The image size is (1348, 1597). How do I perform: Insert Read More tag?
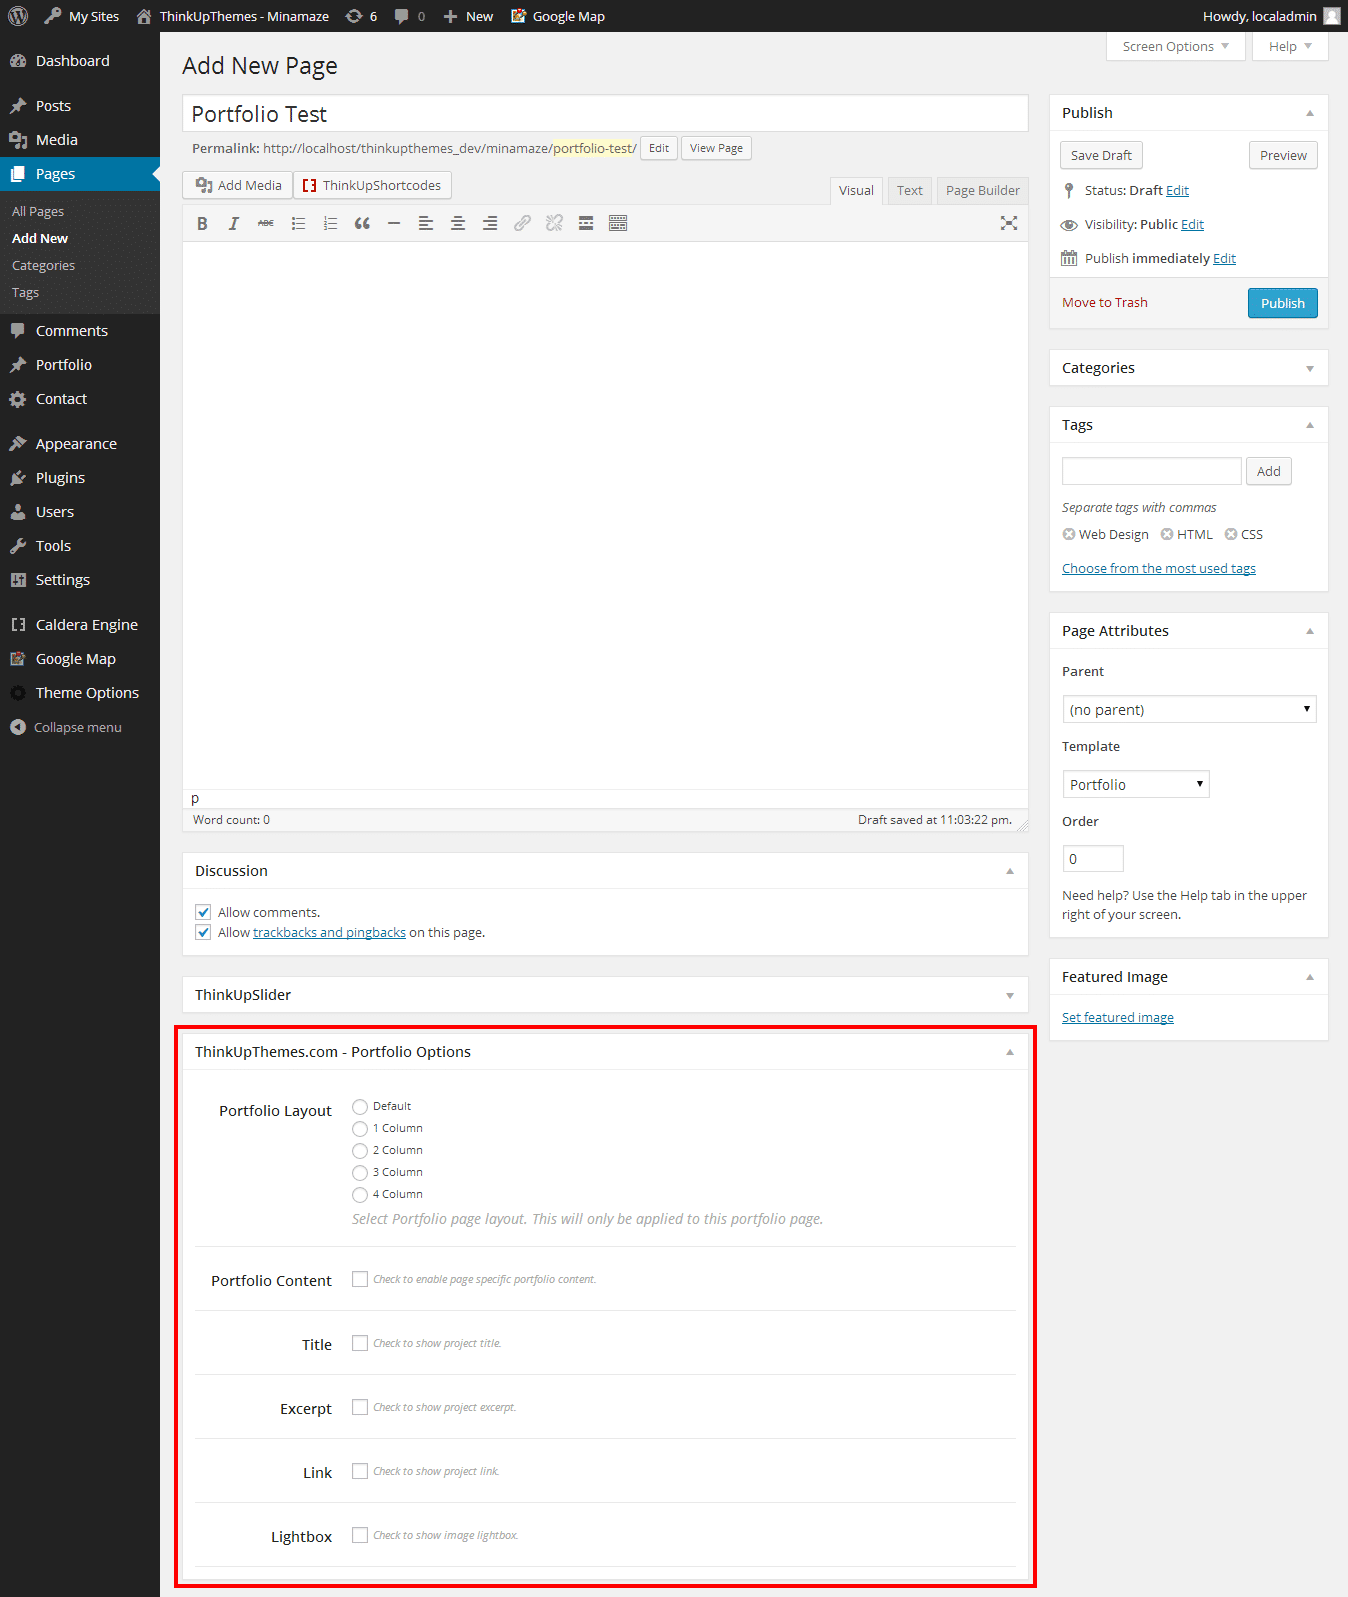pyautogui.click(x=586, y=224)
